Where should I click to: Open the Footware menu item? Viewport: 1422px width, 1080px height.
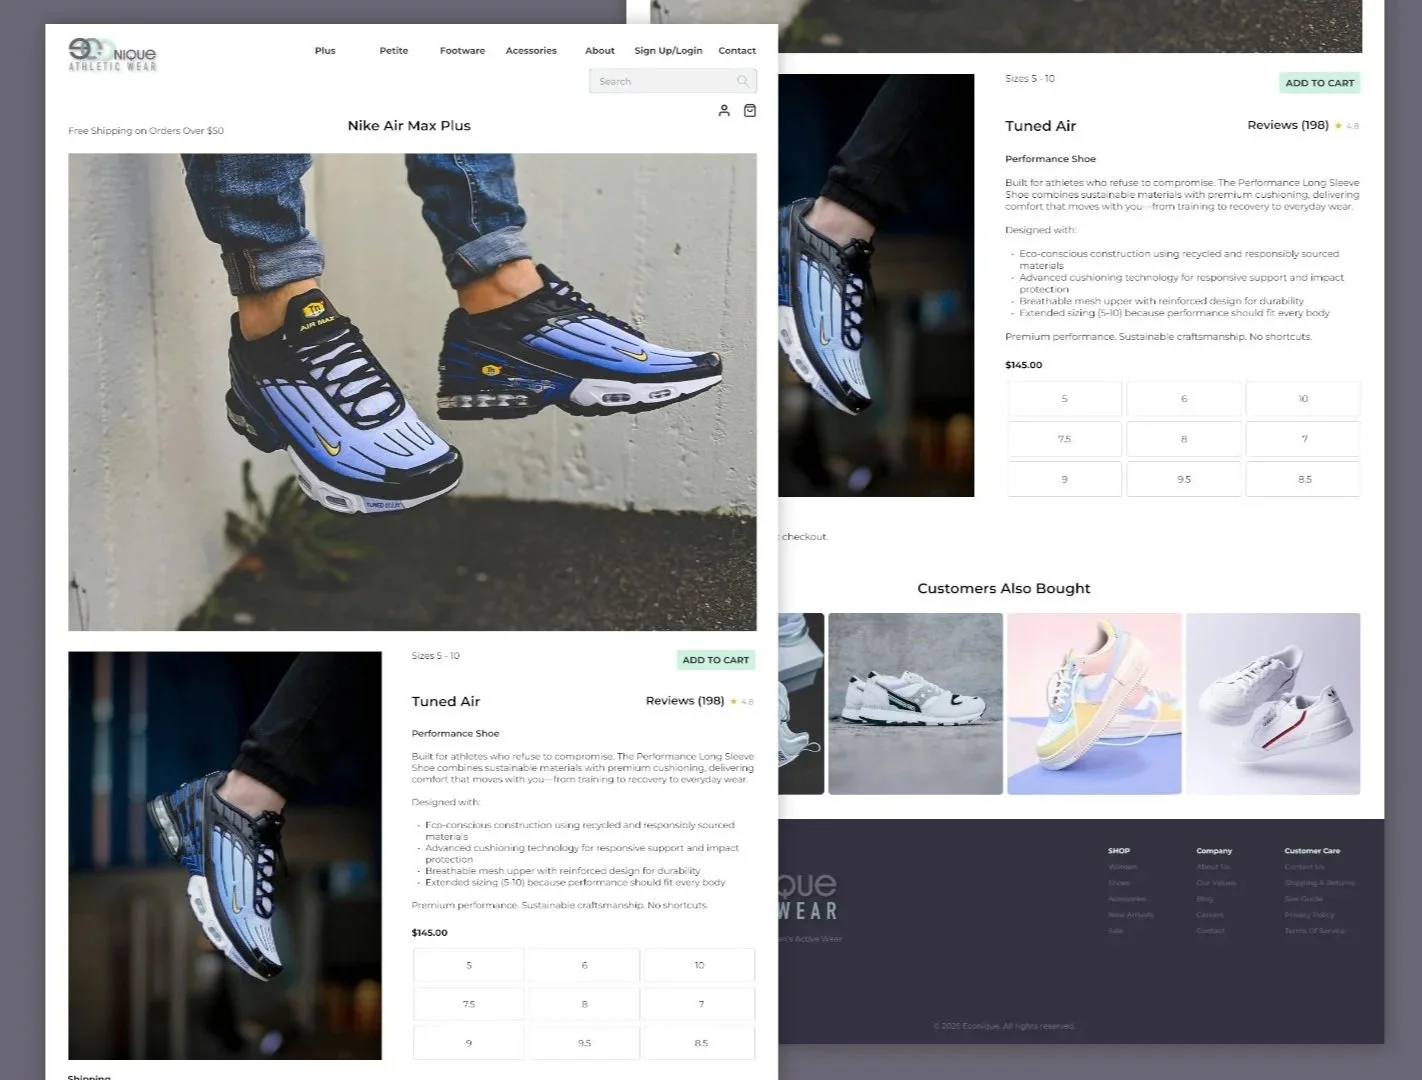(x=462, y=50)
